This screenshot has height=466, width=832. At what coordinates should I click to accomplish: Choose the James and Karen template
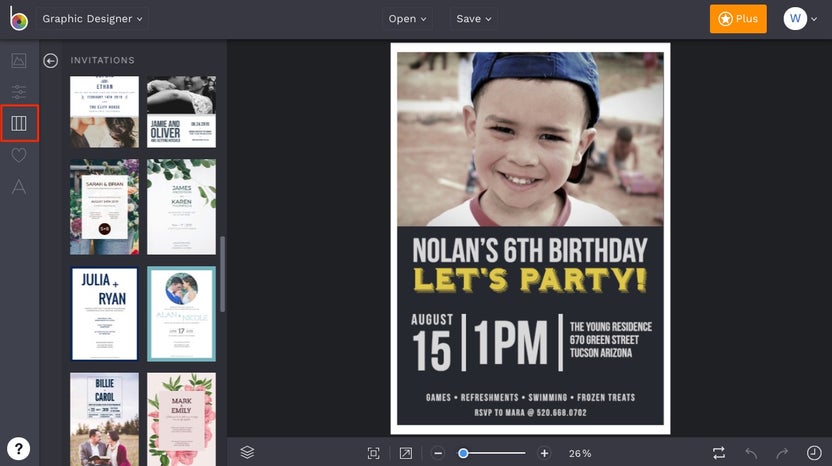click(181, 207)
